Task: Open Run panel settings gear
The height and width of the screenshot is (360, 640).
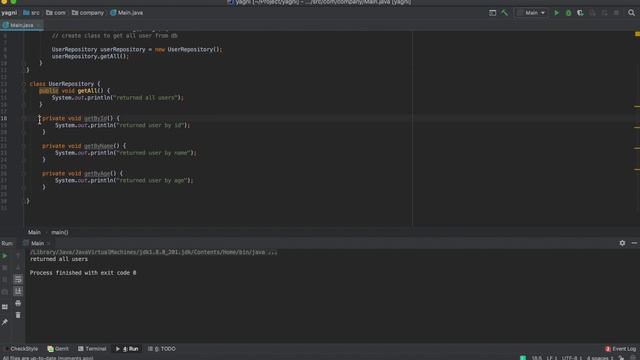Action: point(622,243)
